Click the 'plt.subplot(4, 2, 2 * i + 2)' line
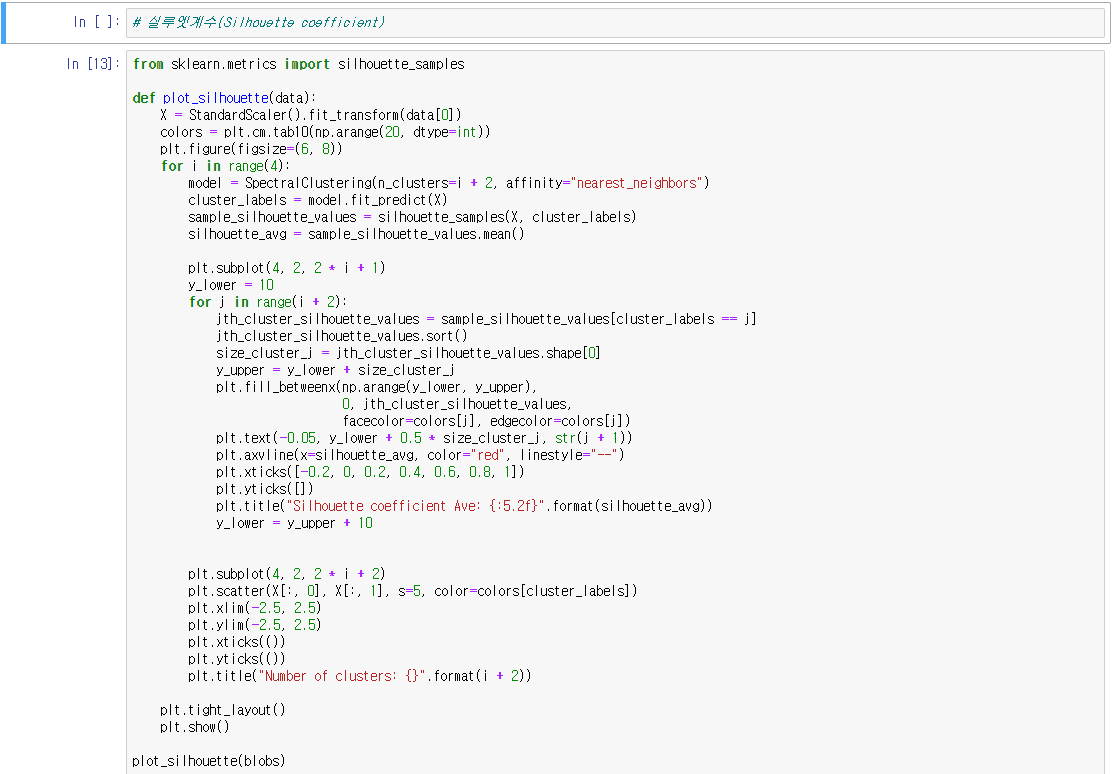Screen dimensions: 1113x774 tap(287, 575)
